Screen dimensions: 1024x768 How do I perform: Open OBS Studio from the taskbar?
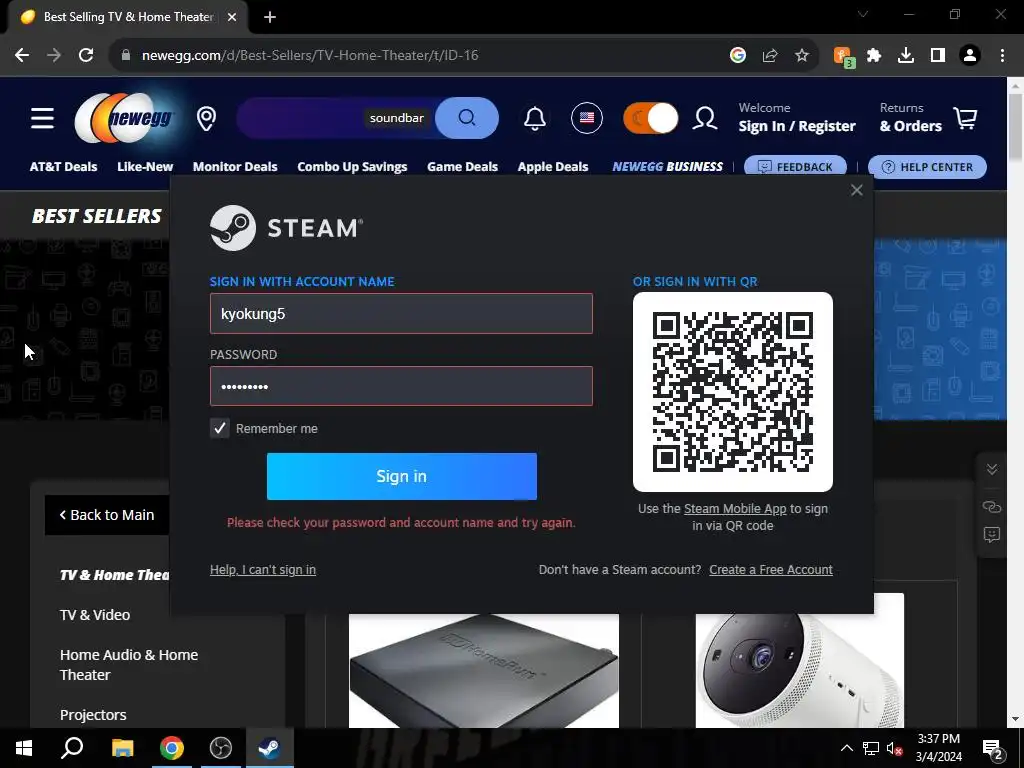(x=221, y=748)
